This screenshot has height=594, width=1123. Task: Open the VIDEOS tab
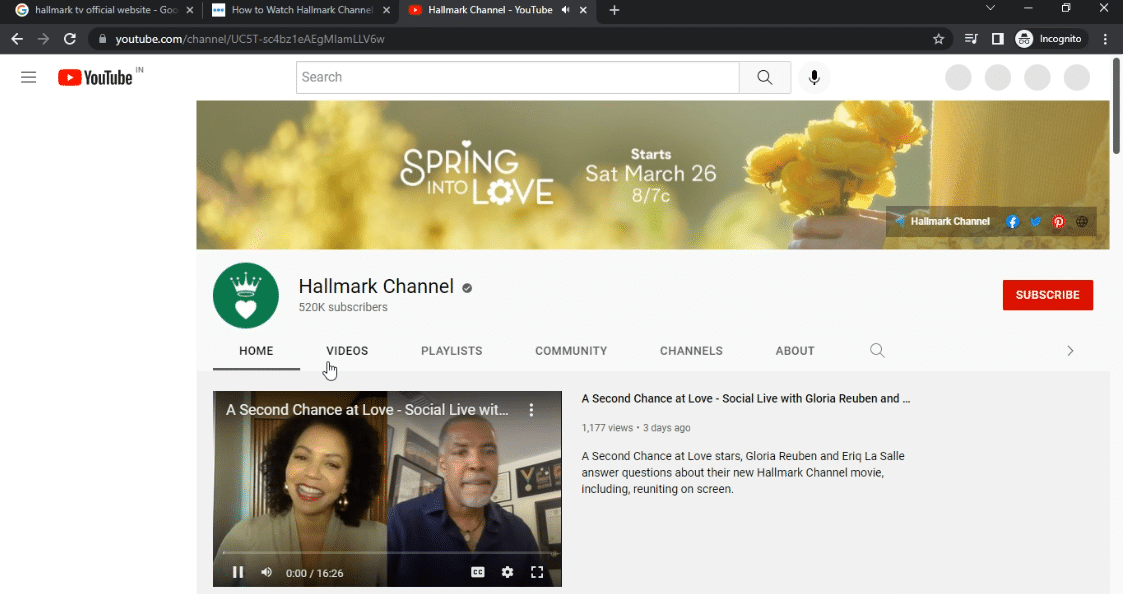click(x=347, y=350)
